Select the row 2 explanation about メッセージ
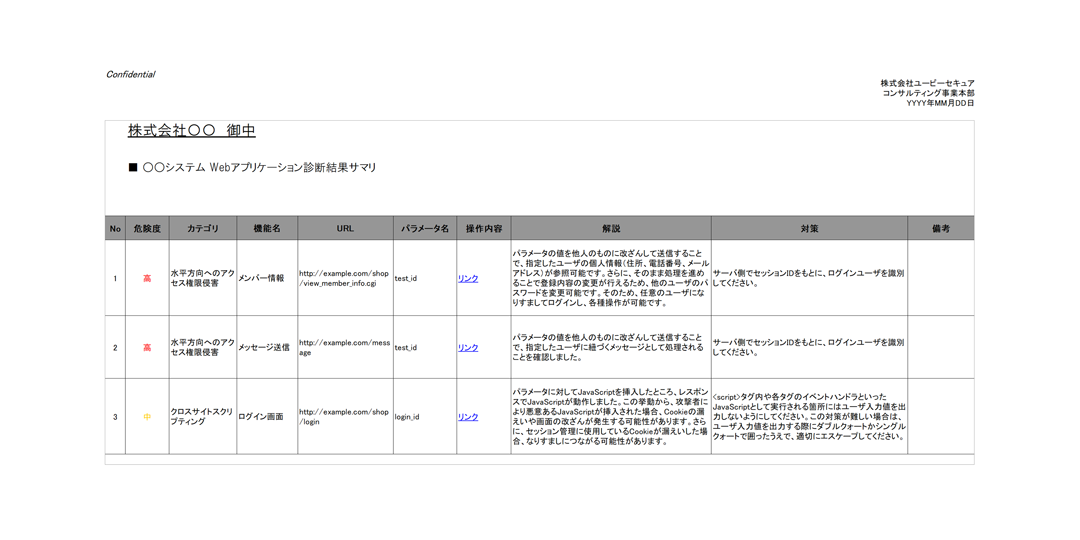Screen dimensions: 1080x540 click(611, 348)
